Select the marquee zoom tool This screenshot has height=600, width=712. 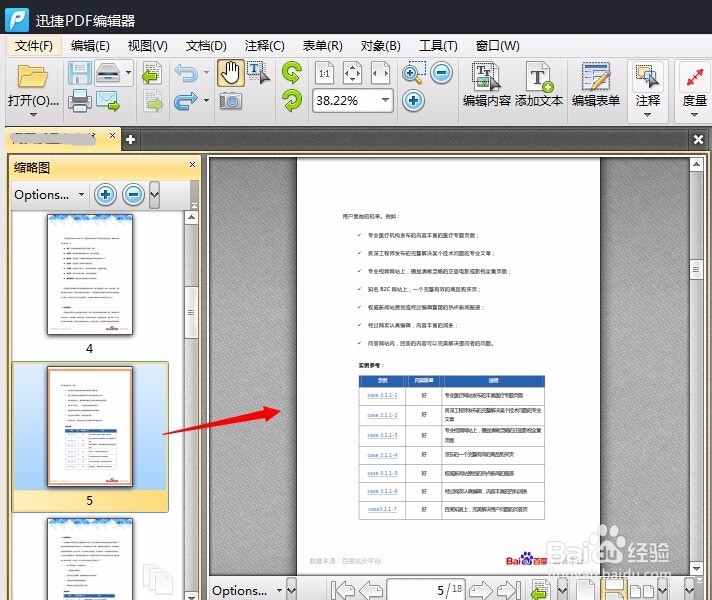pyautogui.click(x=414, y=73)
